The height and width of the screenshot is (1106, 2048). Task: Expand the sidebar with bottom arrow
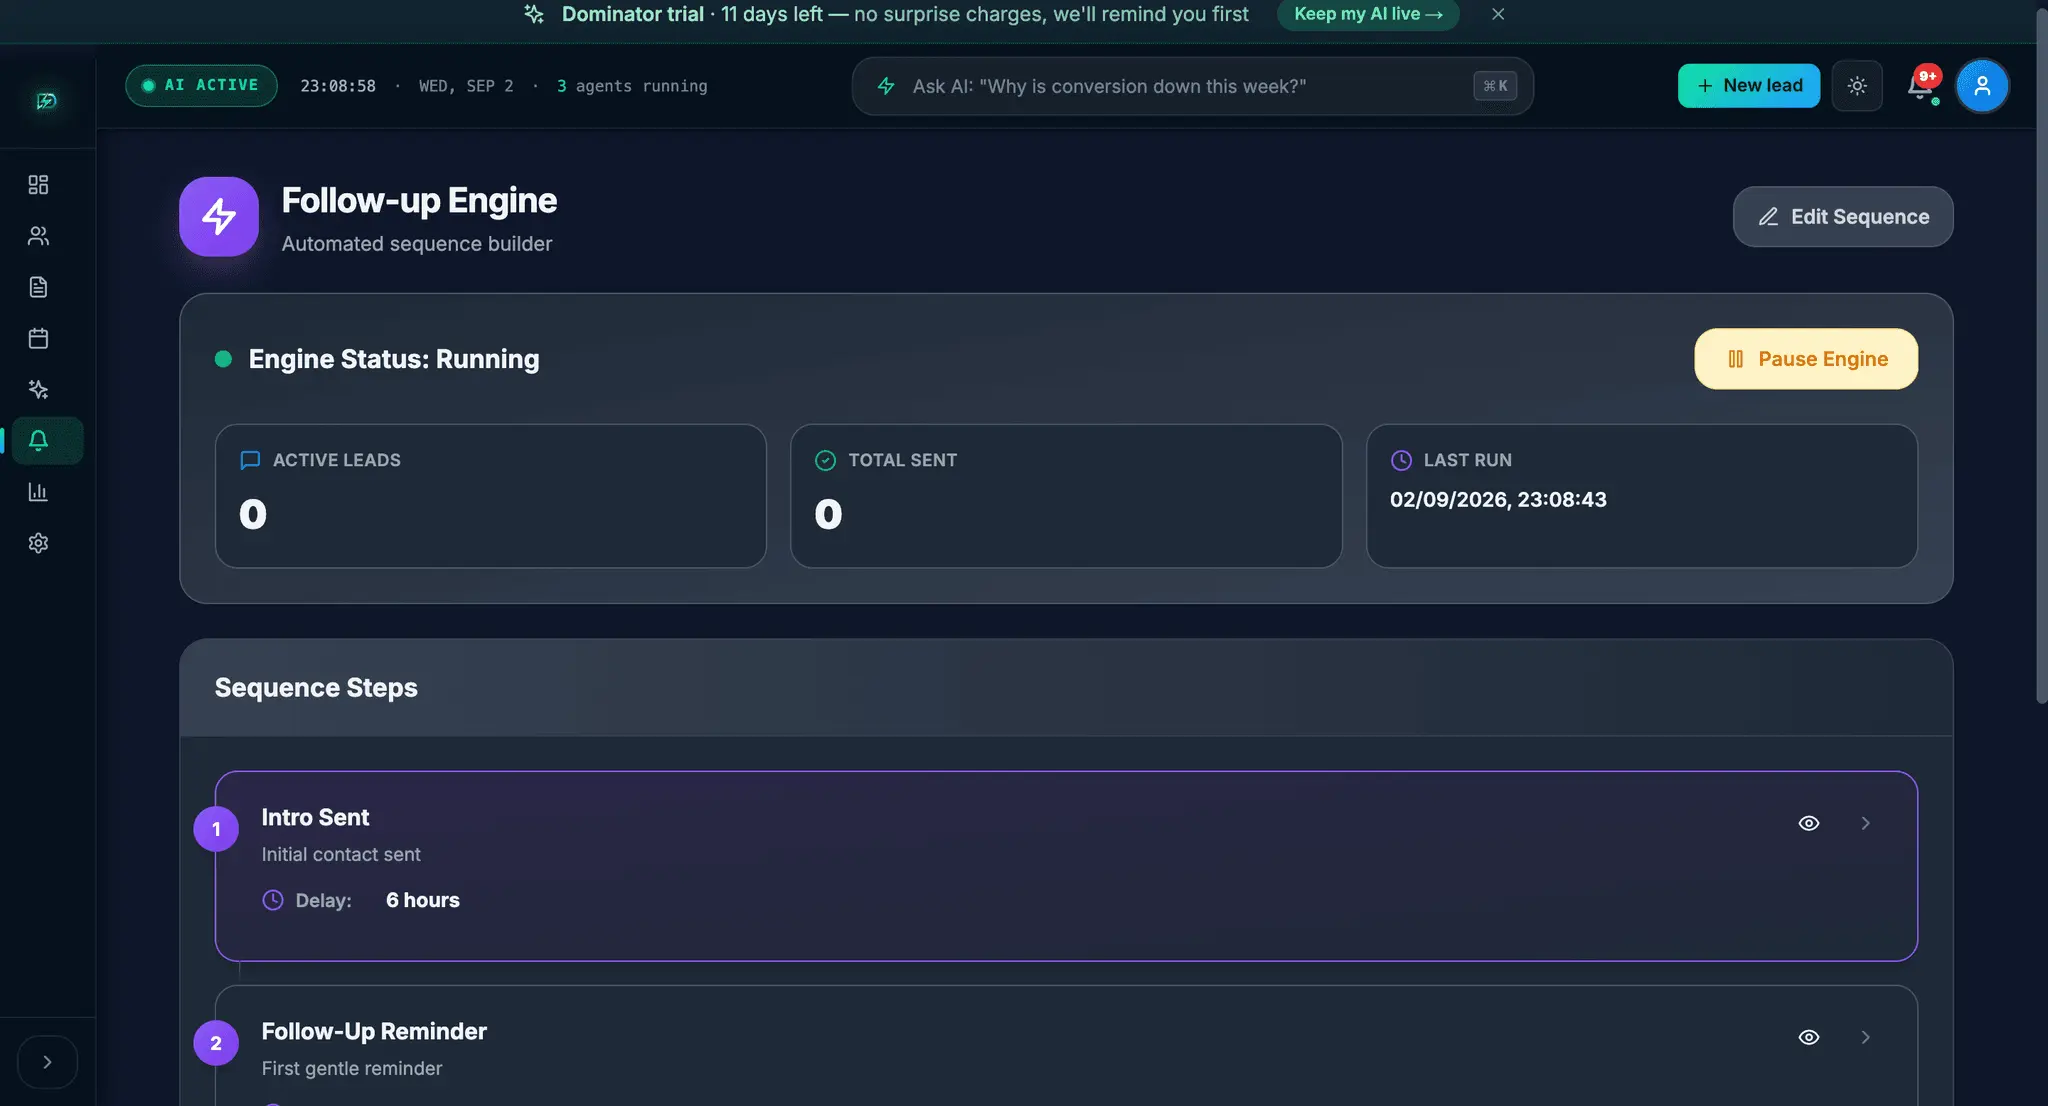click(47, 1062)
